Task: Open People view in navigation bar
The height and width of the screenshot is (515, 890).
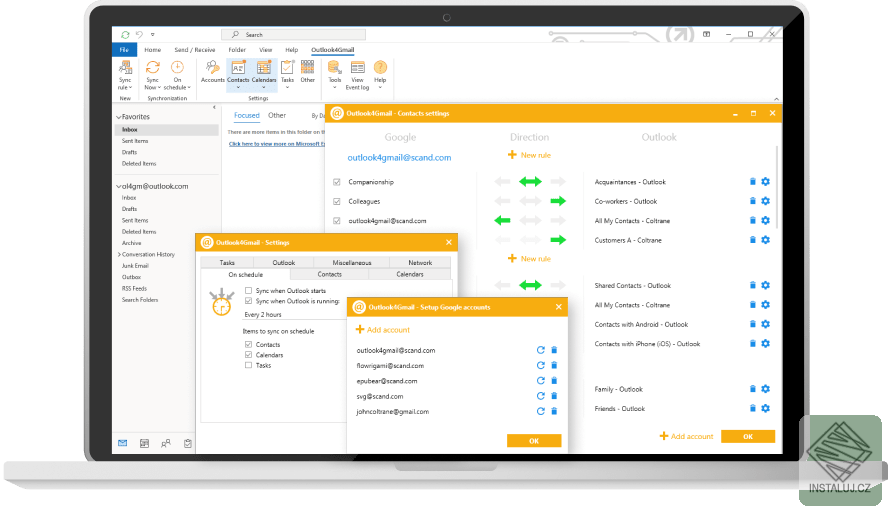Action: click(x=166, y=443)
